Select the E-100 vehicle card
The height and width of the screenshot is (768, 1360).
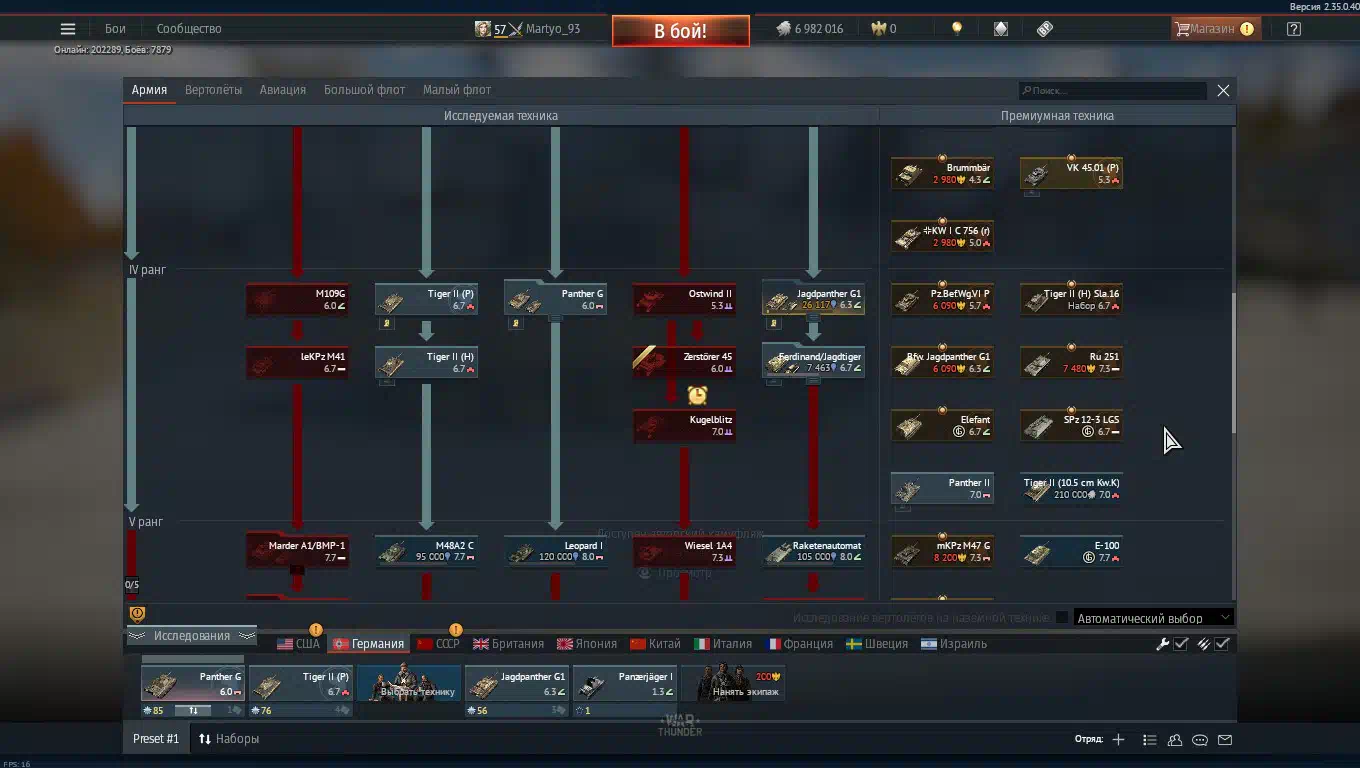[1071, 552]
